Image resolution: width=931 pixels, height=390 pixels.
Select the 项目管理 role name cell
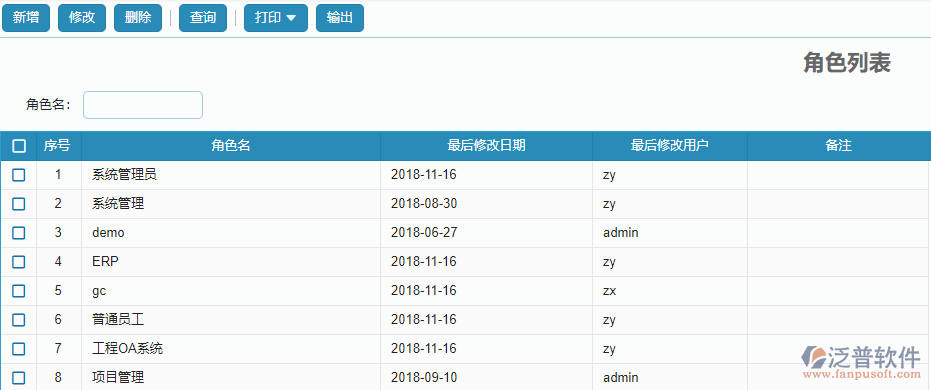pos(231,378)
